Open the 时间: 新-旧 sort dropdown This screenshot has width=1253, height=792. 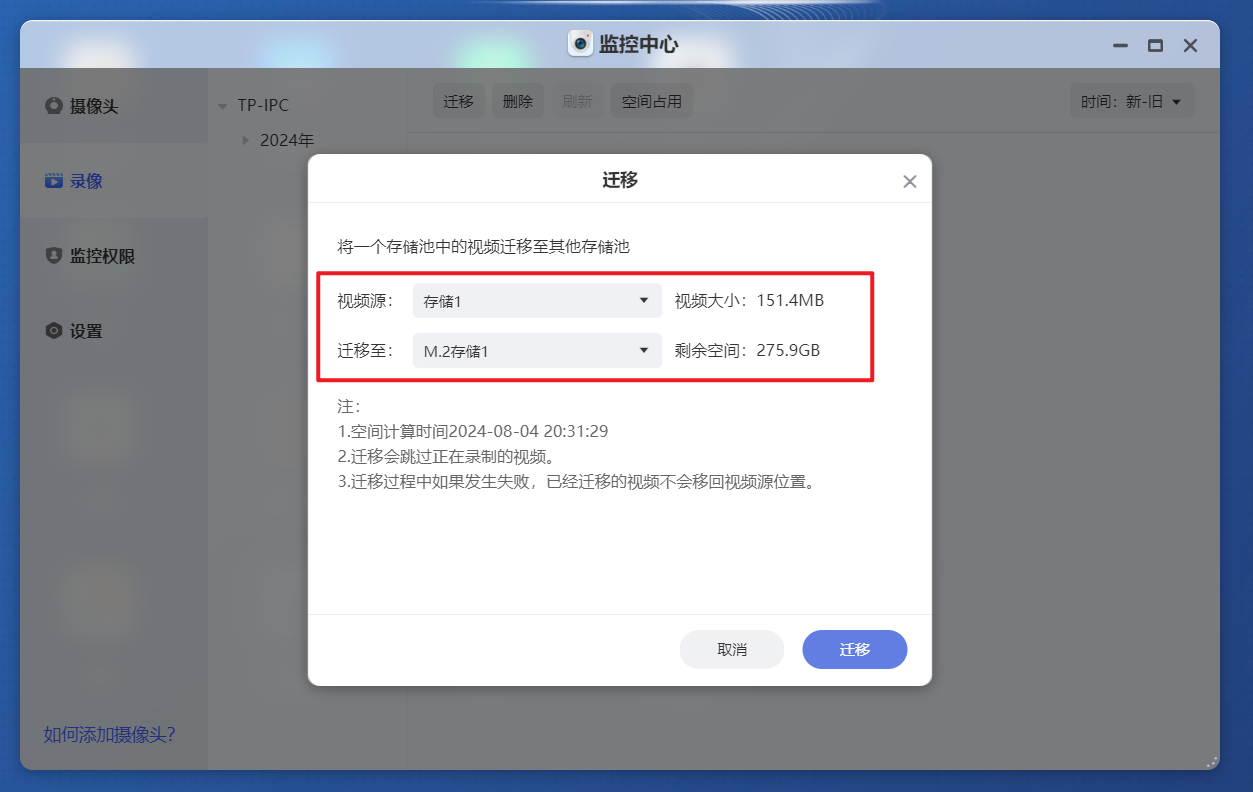[x=1132, y=100]
